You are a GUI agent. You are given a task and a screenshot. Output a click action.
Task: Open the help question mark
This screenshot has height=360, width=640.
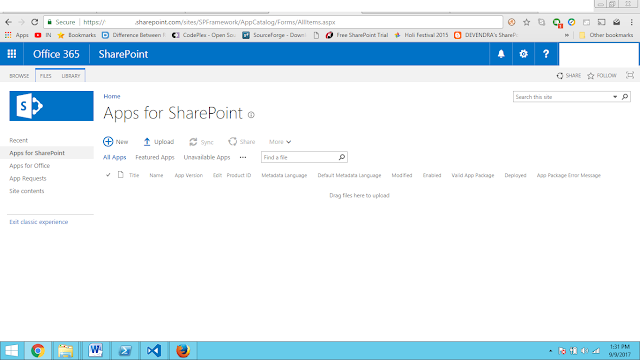point(546,54)
